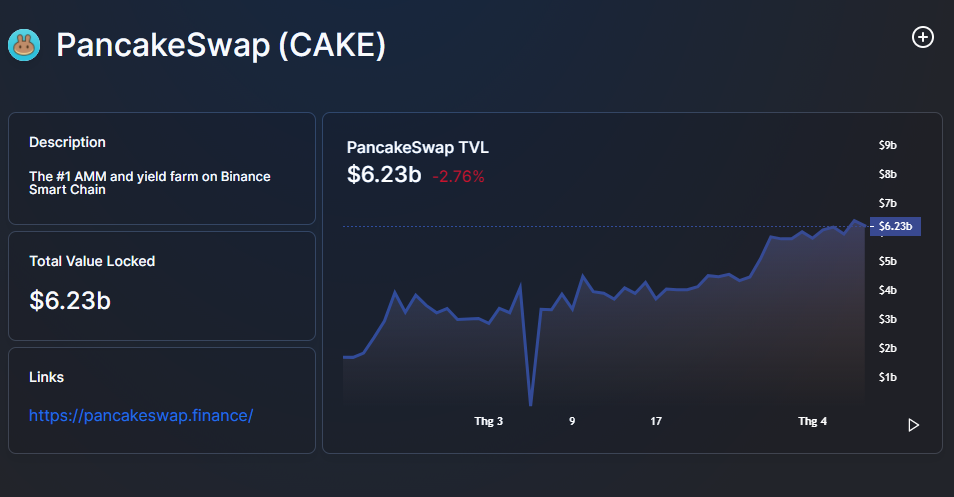954x497 pixels.
Task: Click the Description card heading
Action: [67, 142]
